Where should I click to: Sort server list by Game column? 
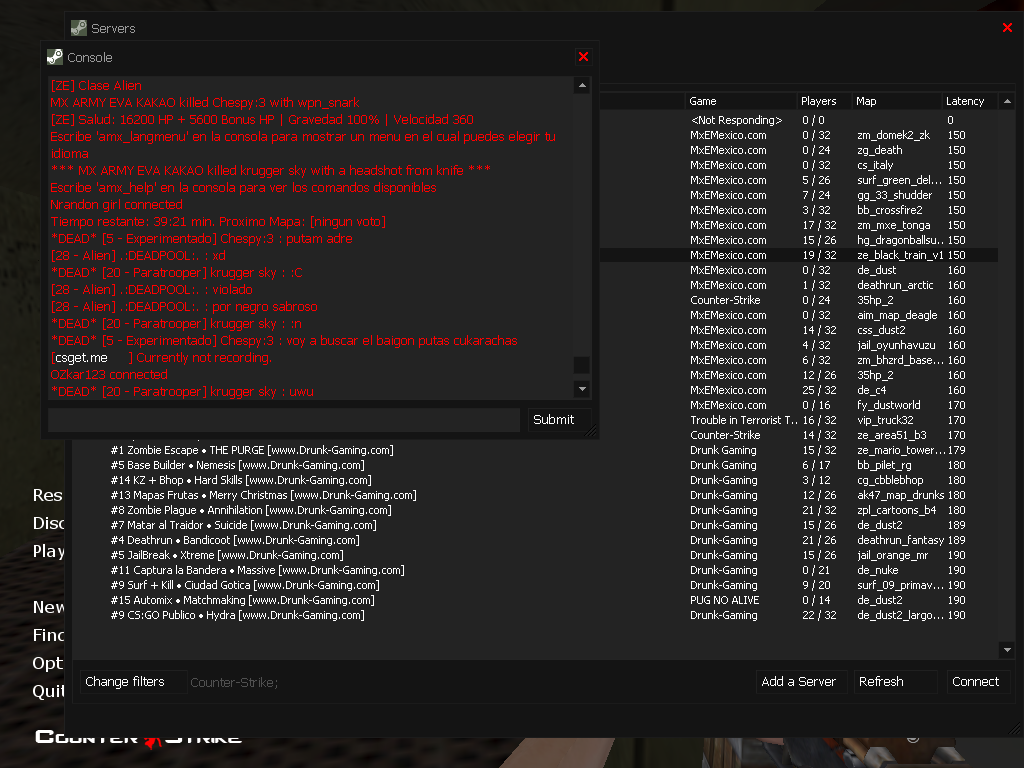[741, 101]
